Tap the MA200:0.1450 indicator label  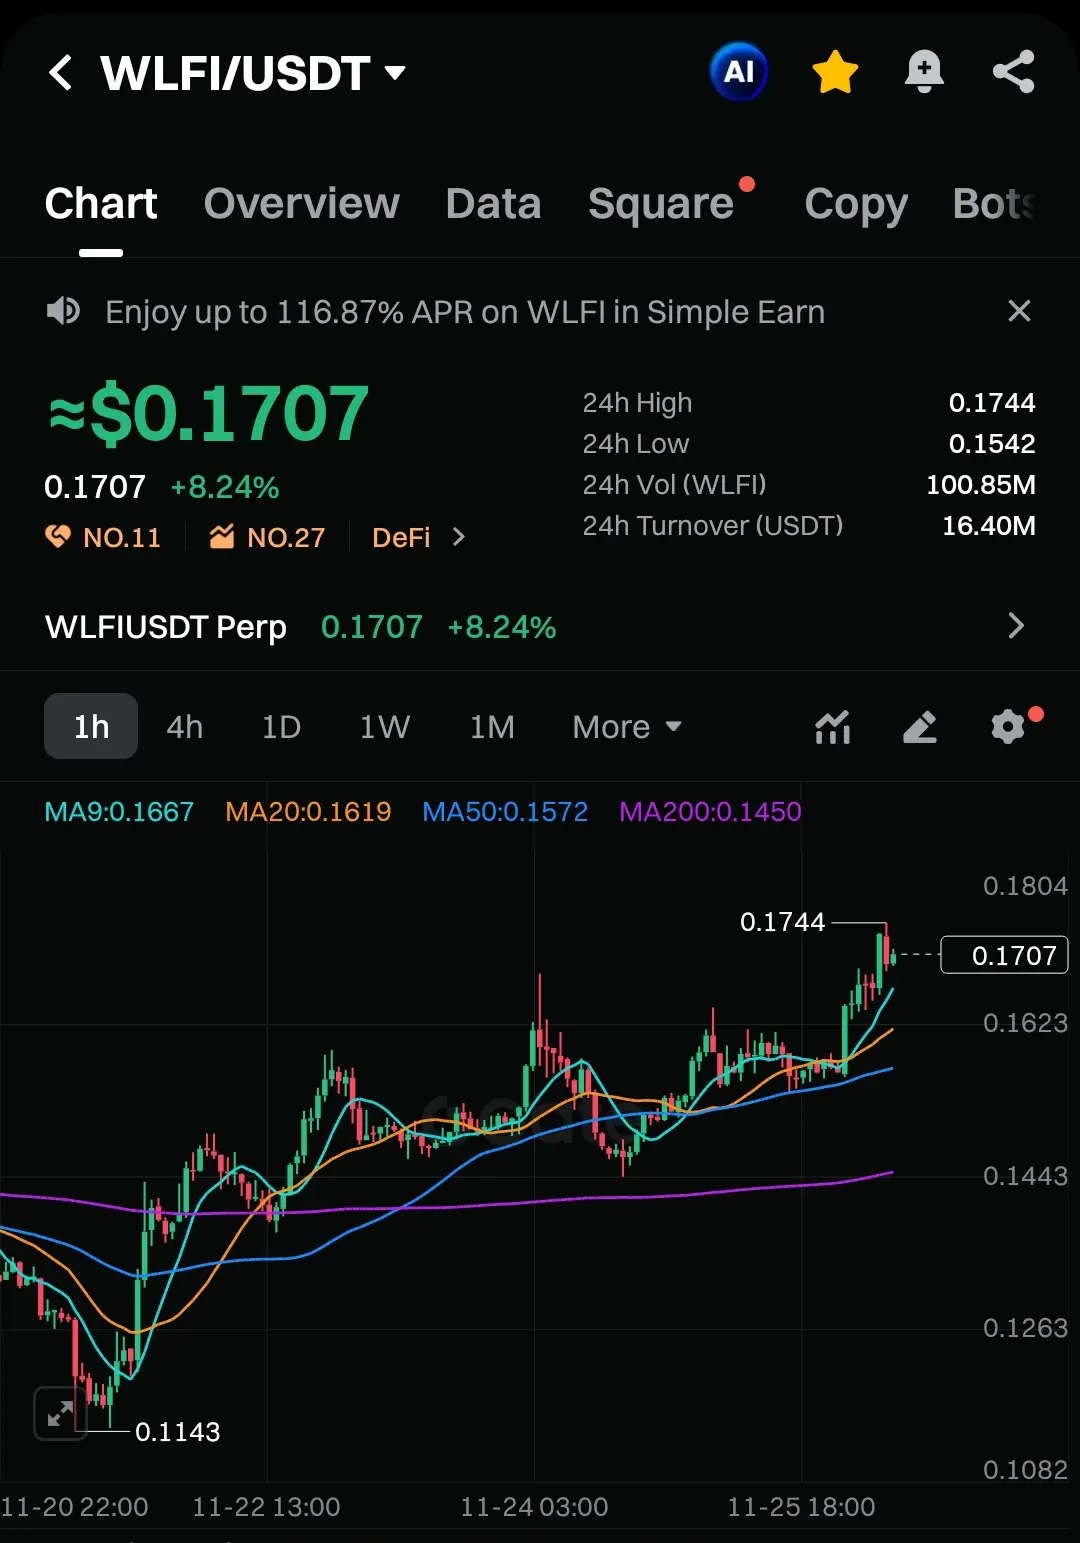coord(710,812)
